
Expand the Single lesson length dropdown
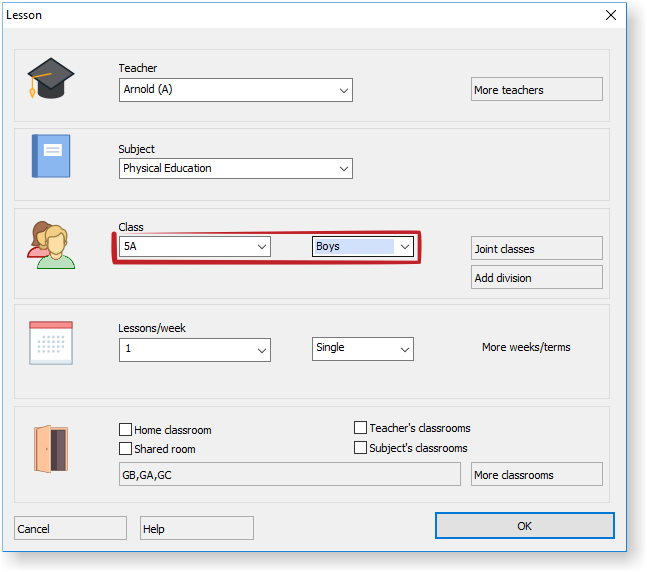point(362,348)
